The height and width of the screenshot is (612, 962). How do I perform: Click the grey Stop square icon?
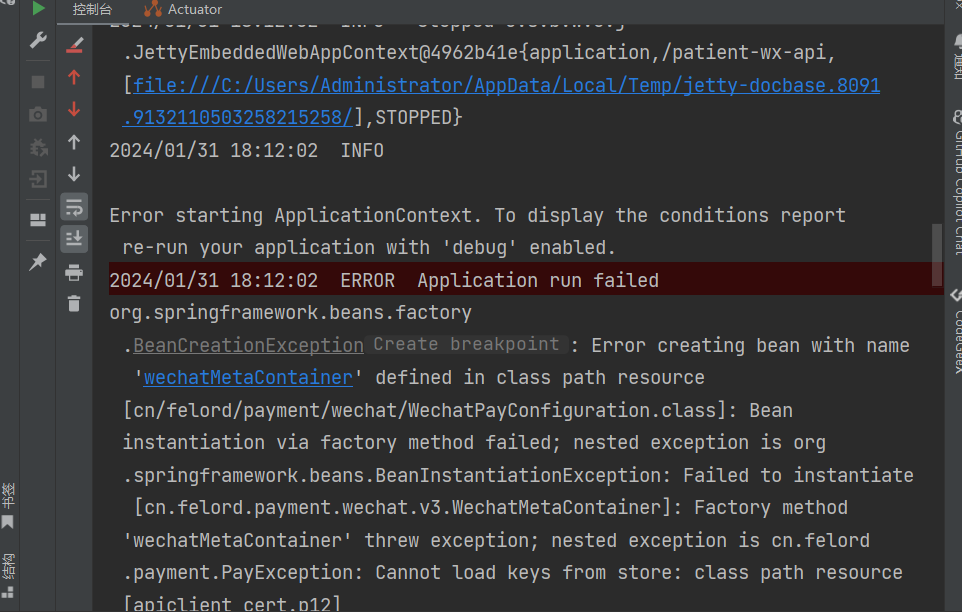[x=38, y=82]
